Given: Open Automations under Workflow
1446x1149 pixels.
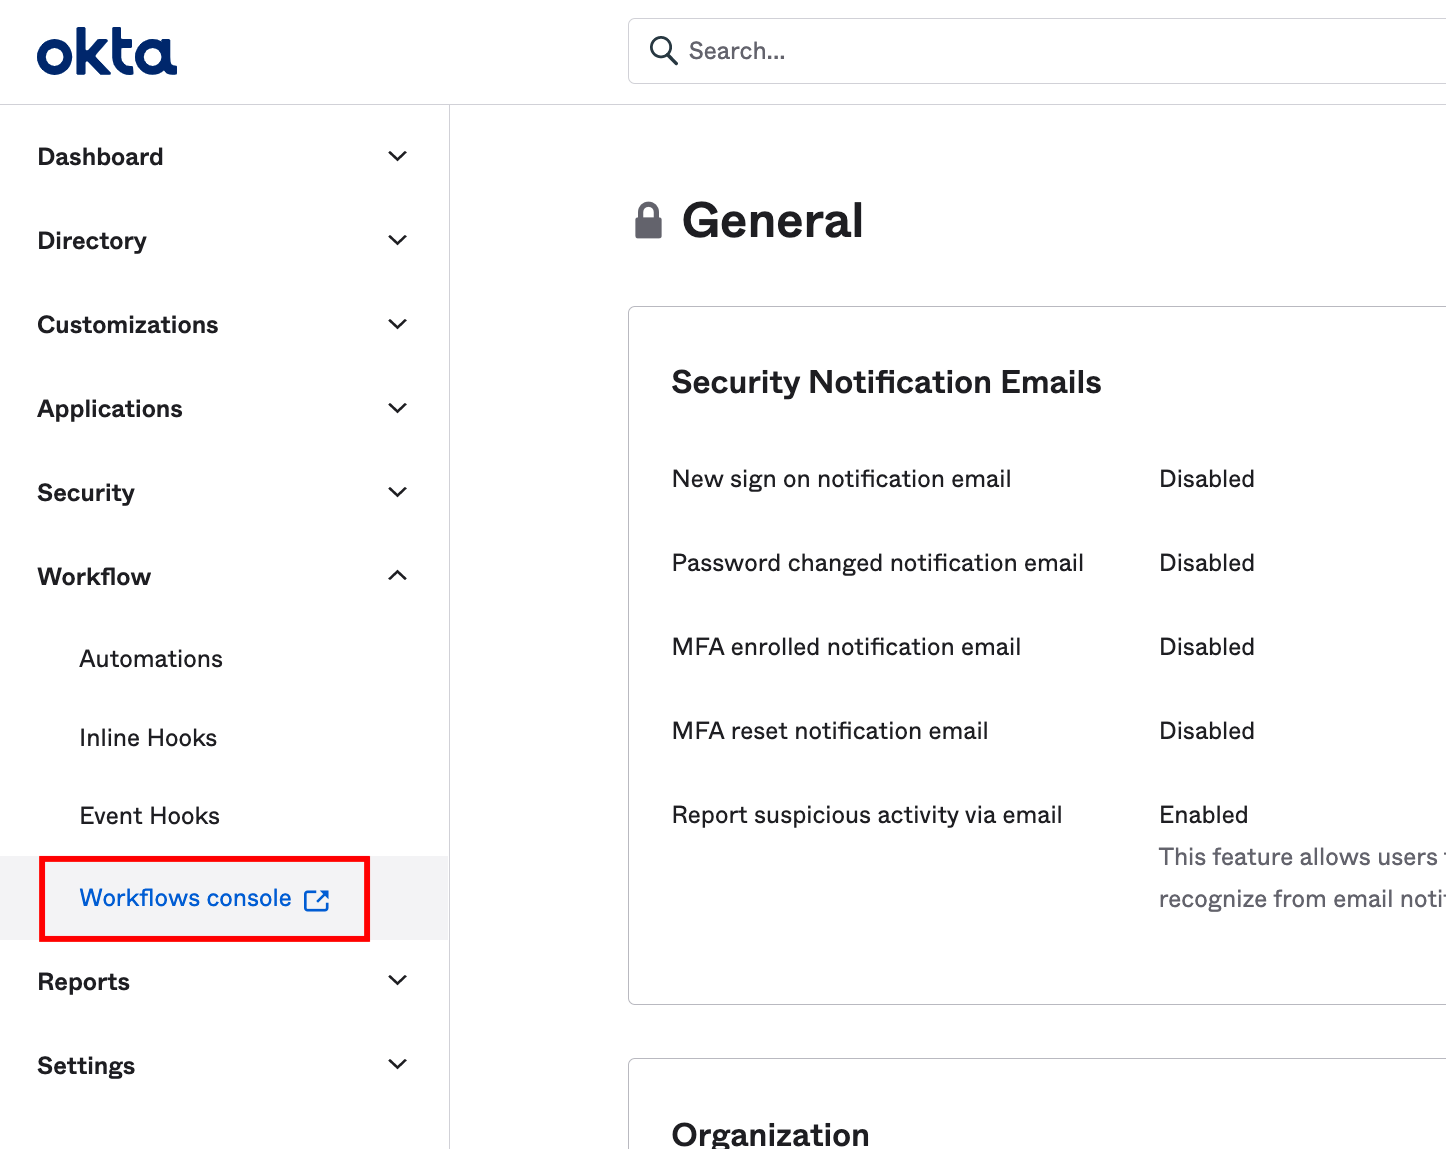Looking at the screenshot, I should [x=151, y=659].
